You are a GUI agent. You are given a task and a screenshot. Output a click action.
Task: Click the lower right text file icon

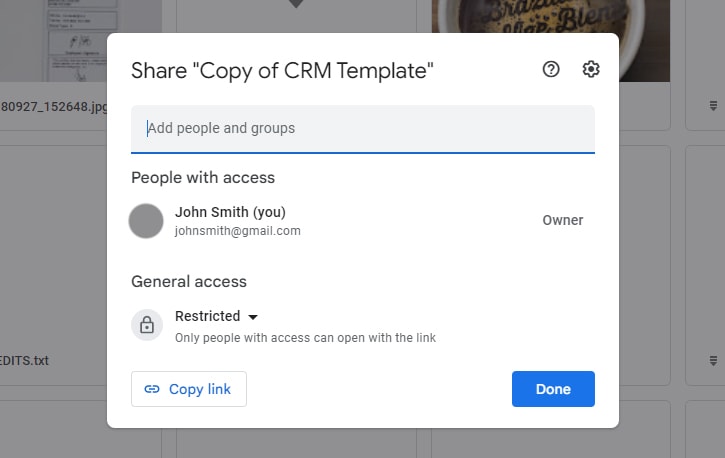(x=713, y=361)
